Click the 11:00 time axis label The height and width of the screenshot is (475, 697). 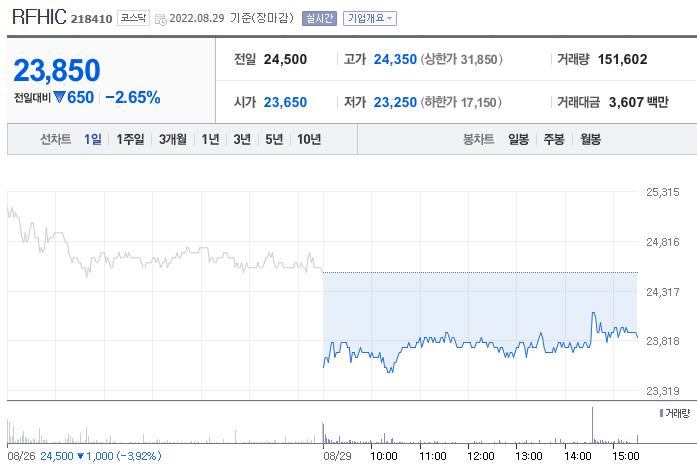click(433, 456)
